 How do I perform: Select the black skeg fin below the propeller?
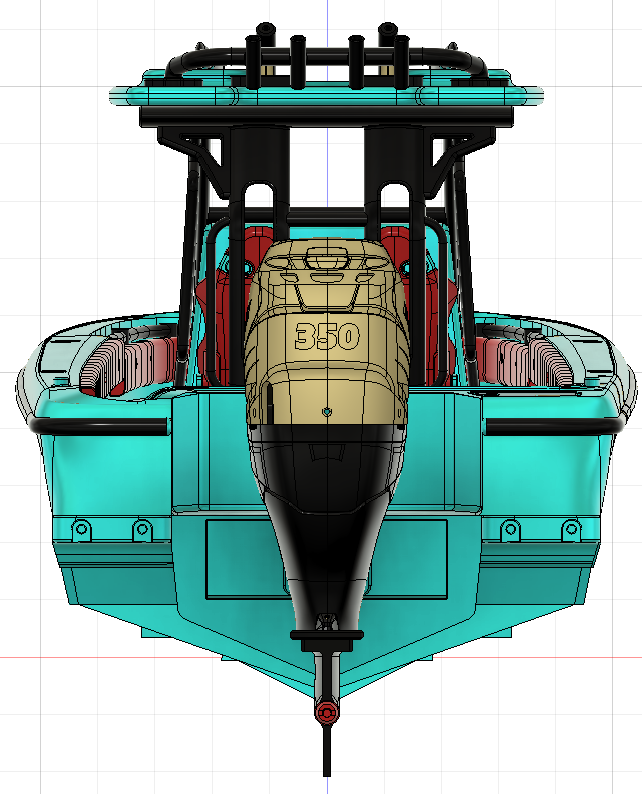pyautogui.click(x=327, y=749)
